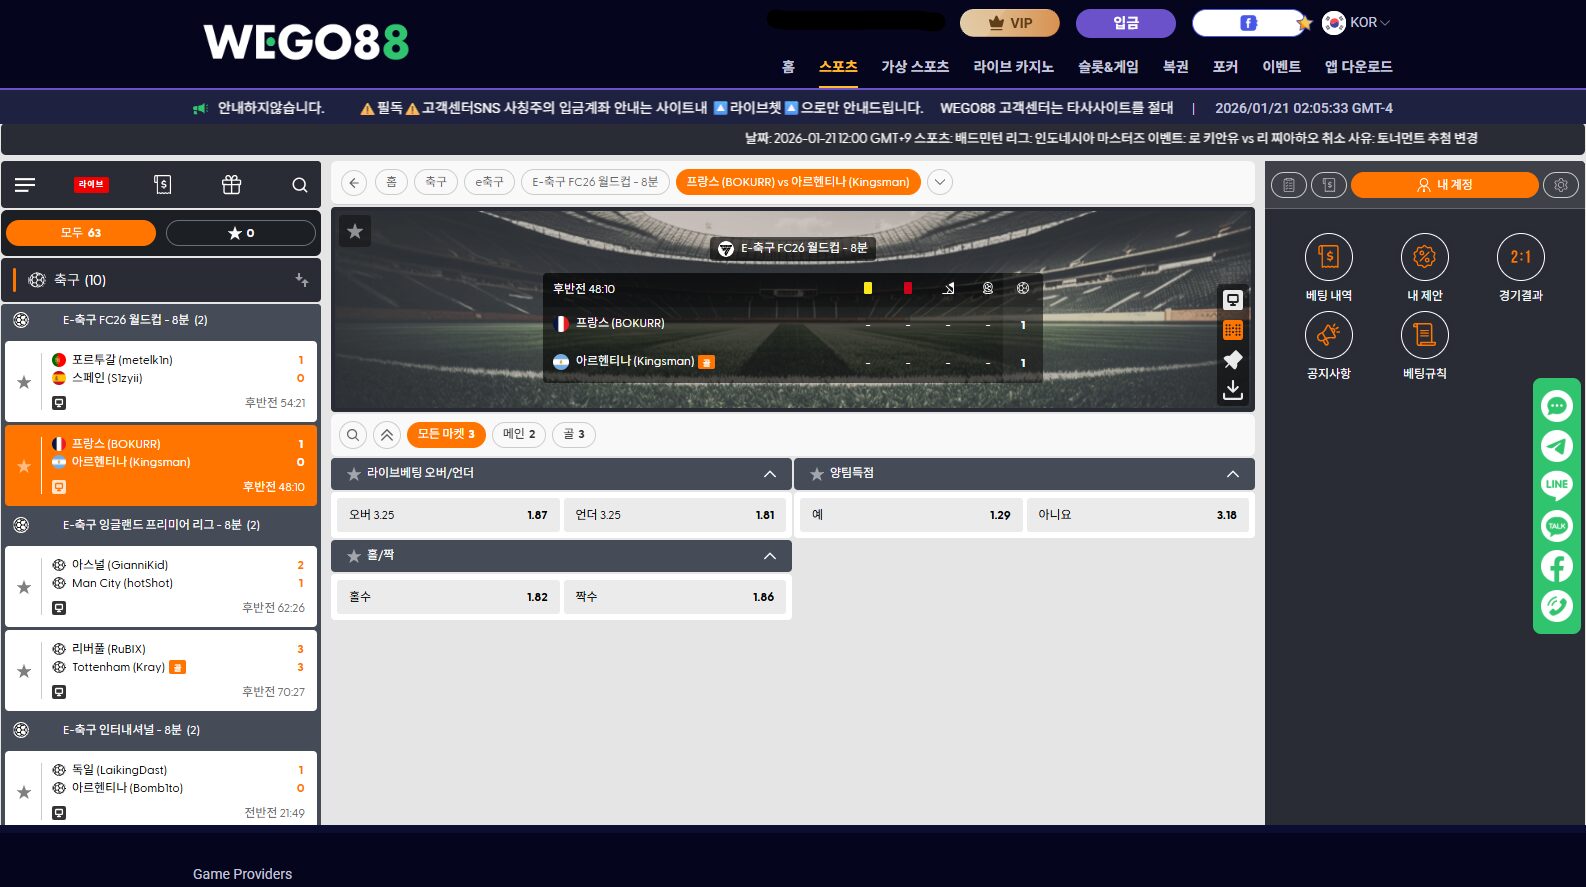Open 라이브 카지노 in top navigation

1013,67
